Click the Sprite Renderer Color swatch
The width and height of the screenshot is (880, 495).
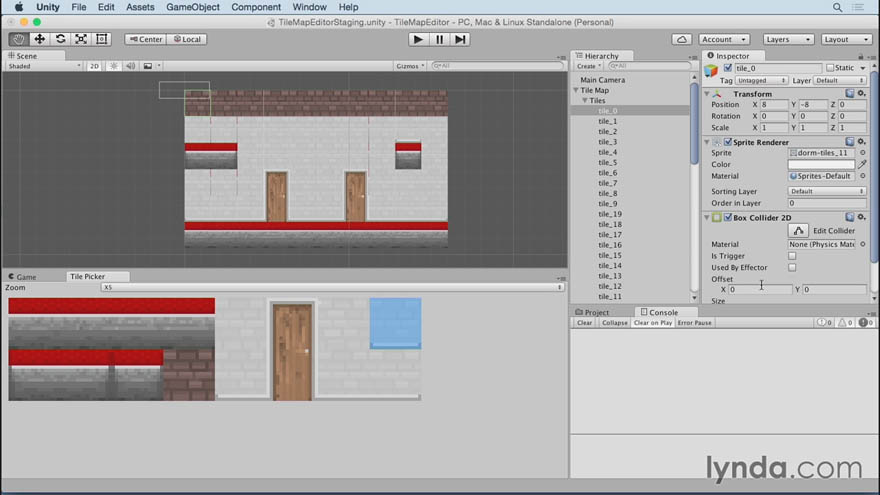click(x=821, y=164)
